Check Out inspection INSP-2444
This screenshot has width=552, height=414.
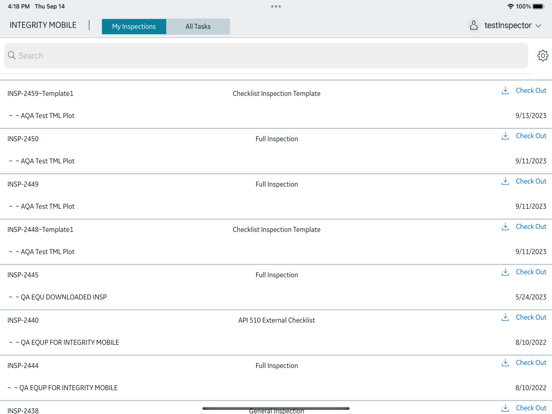coord(531,363)
